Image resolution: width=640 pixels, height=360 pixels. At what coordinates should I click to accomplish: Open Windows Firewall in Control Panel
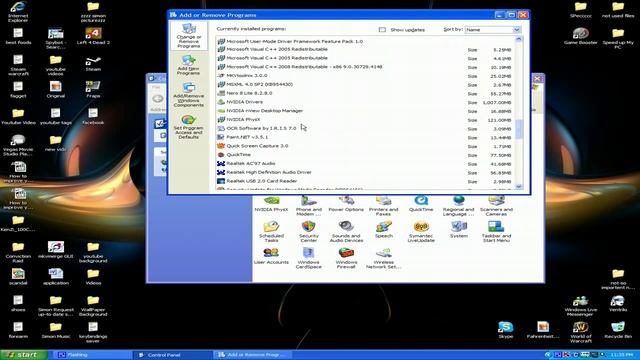(346, 258)
